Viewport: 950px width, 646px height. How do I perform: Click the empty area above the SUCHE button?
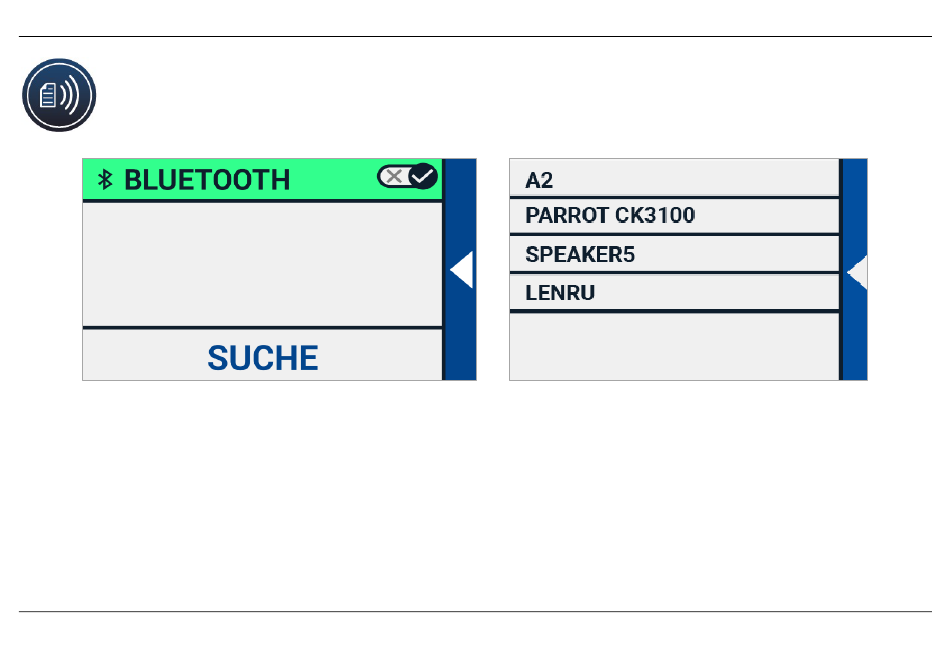coord(262,264)
